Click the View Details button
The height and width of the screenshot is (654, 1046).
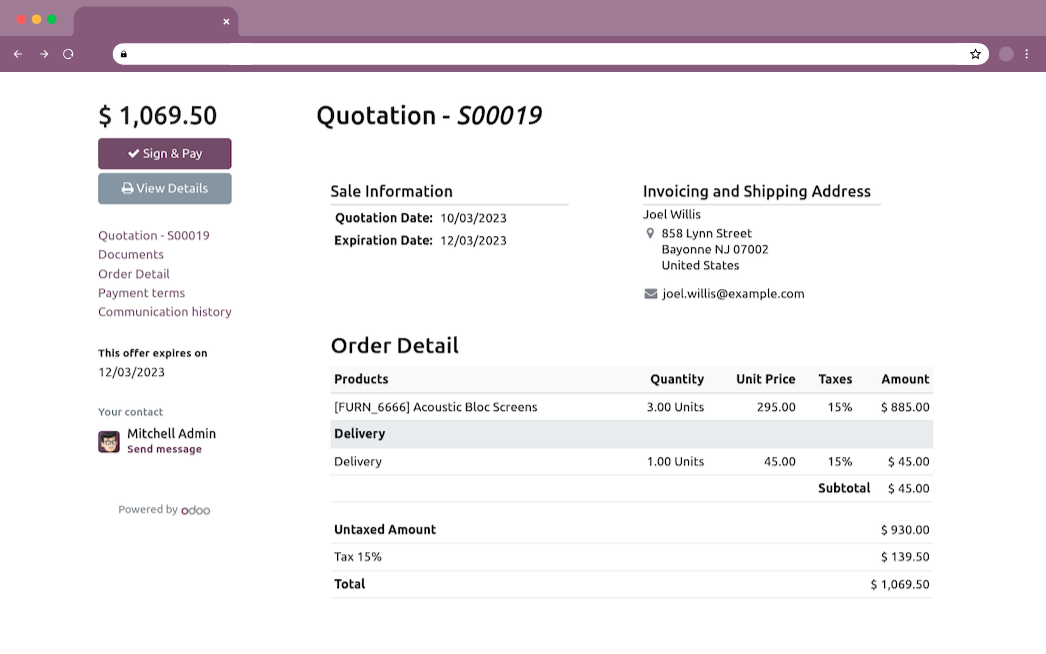coord(165,188)
